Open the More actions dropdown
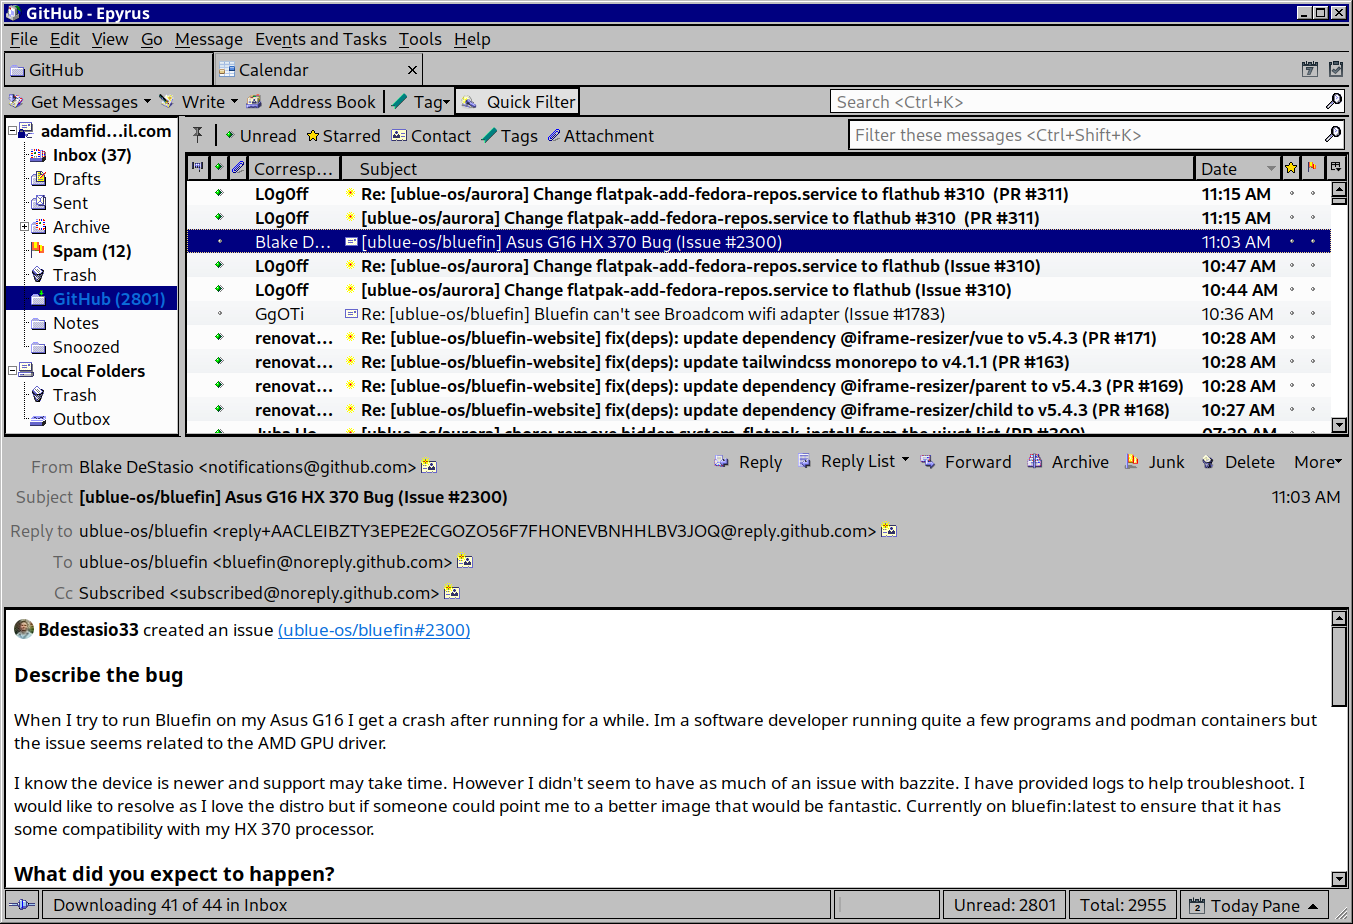1353x924 pixels. pyautogui.click(x=1317, y=462)
